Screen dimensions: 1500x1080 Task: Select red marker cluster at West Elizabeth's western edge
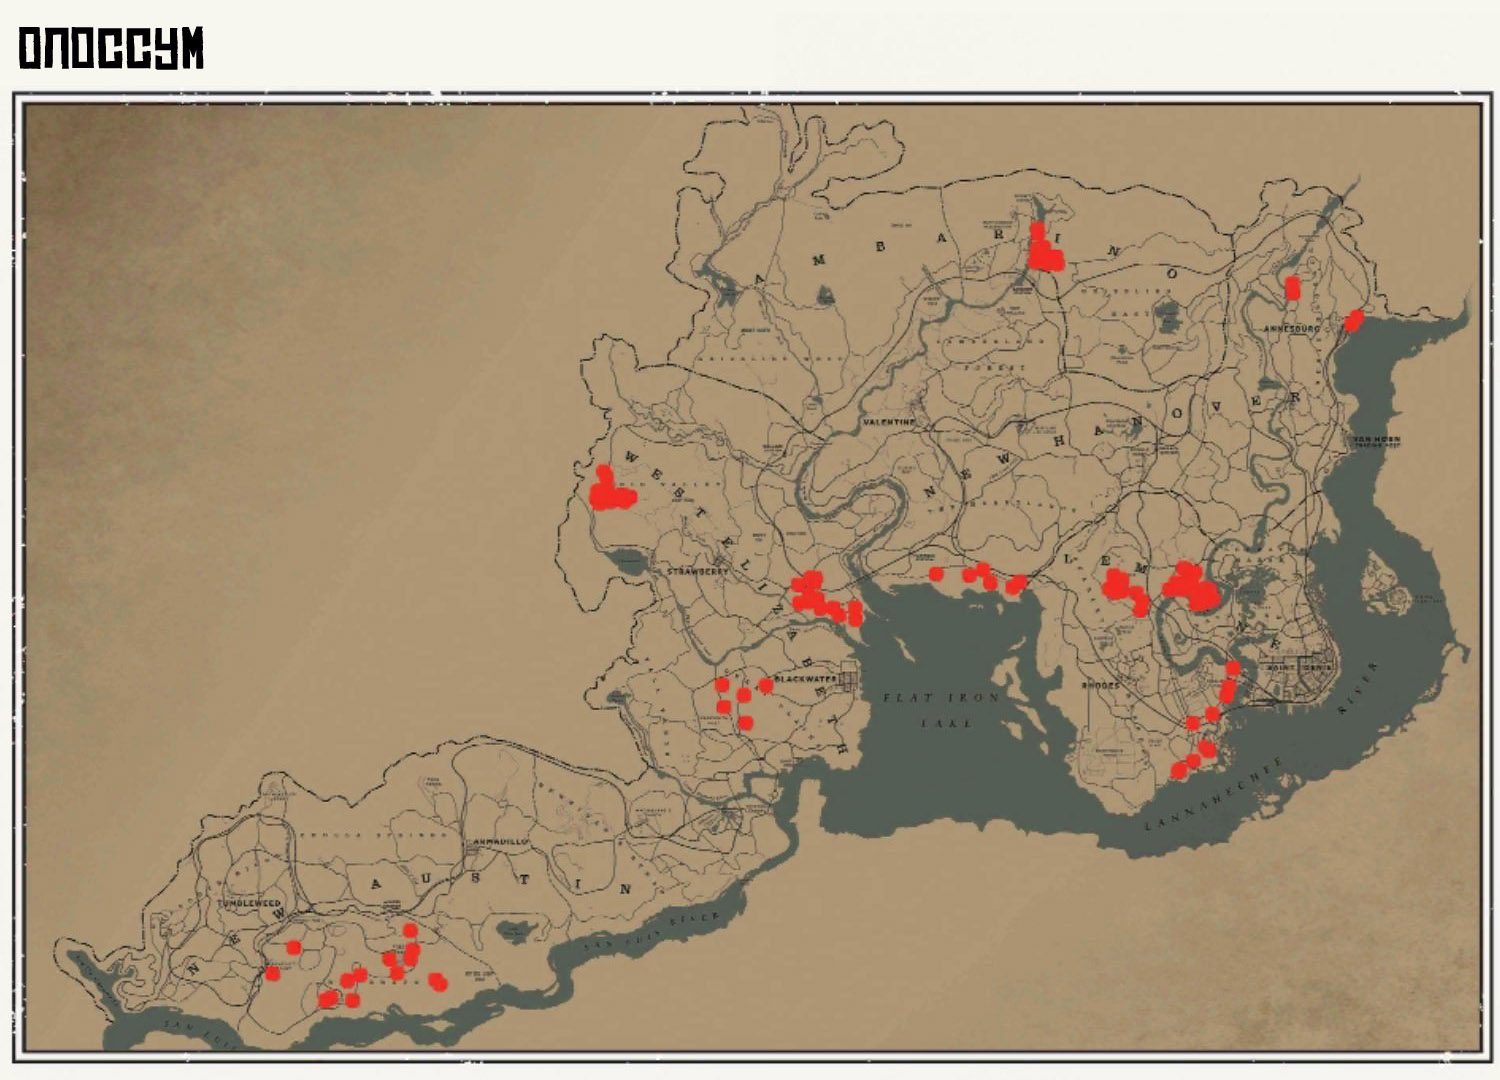click(610, 489)
